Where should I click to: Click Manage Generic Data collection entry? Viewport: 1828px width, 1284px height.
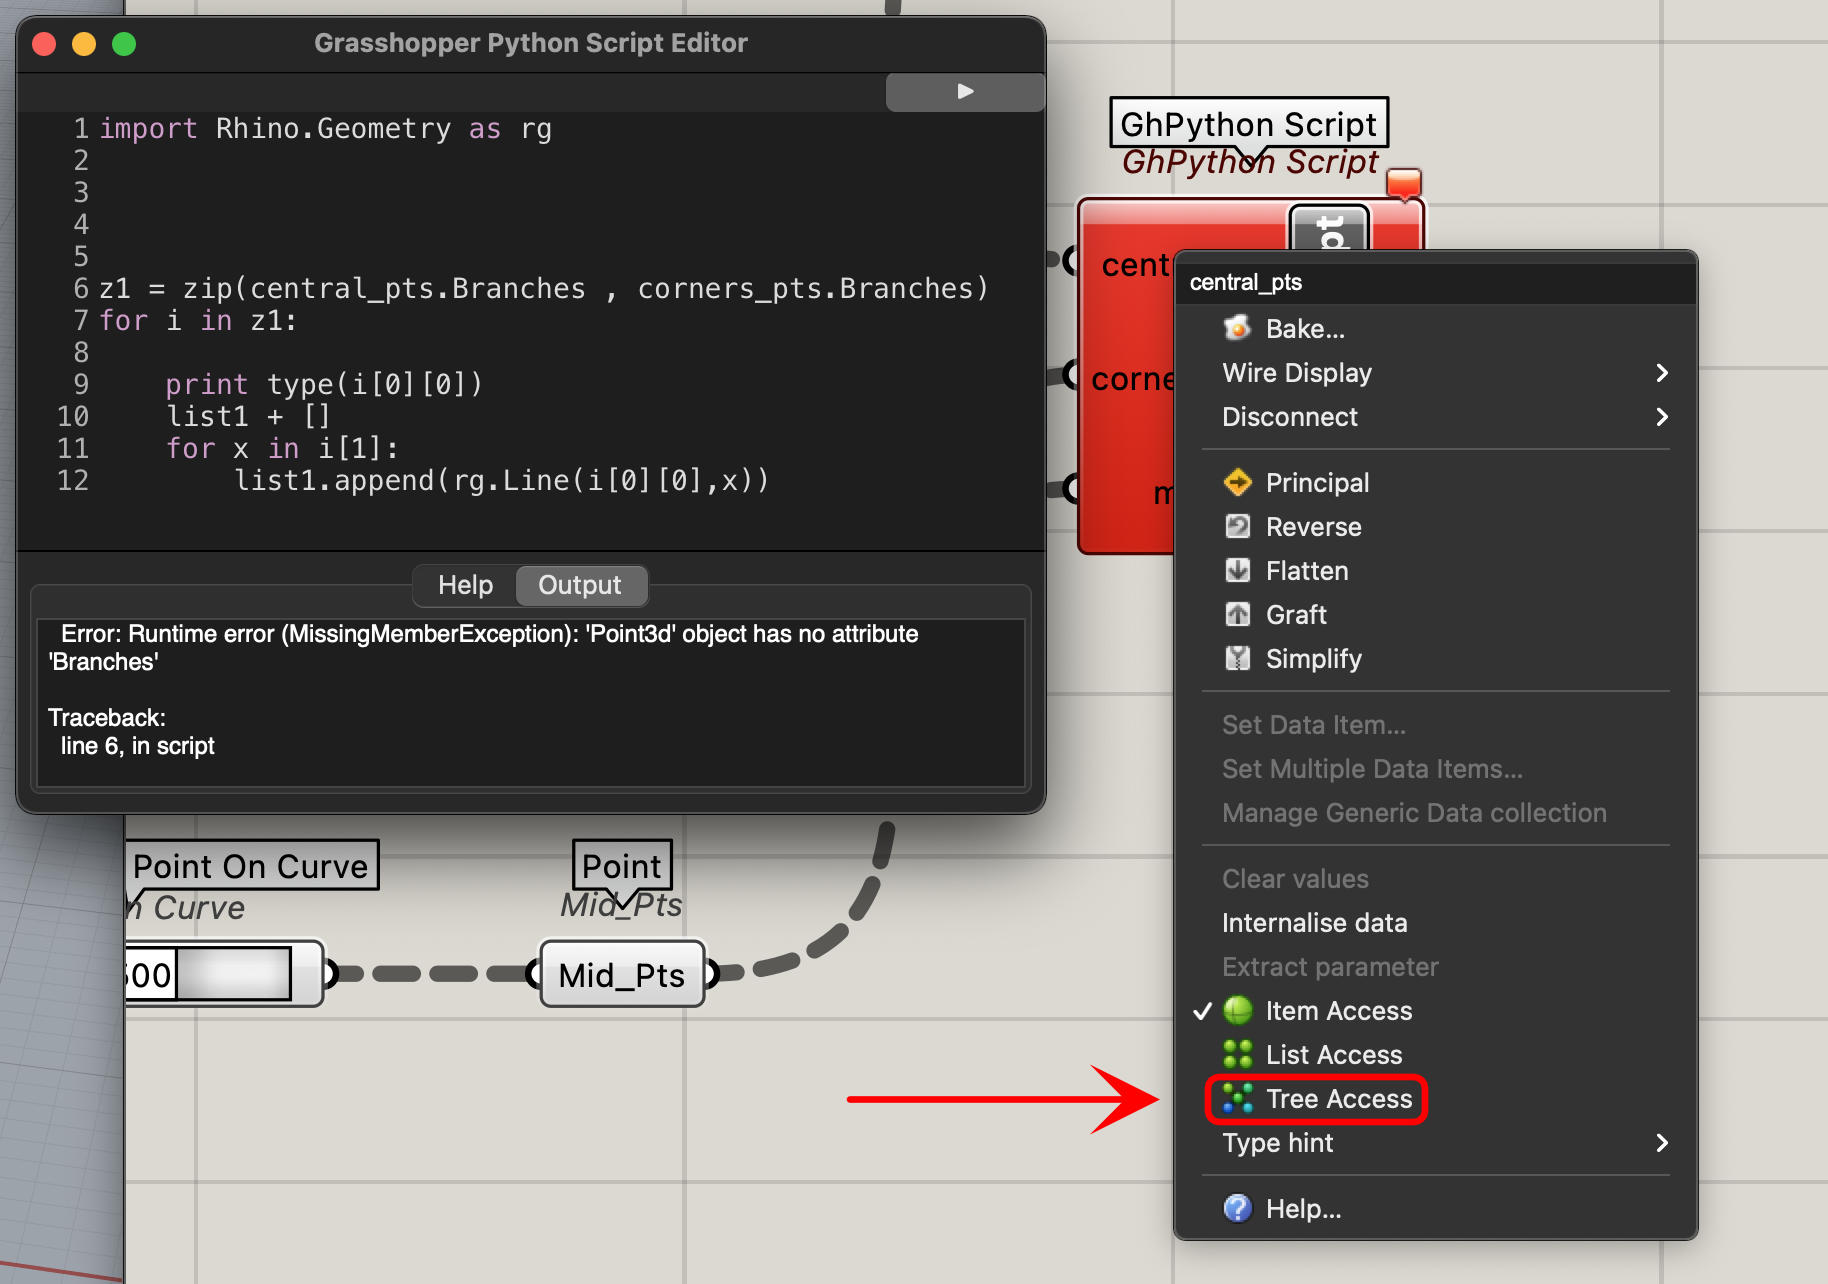point(1435,812)
